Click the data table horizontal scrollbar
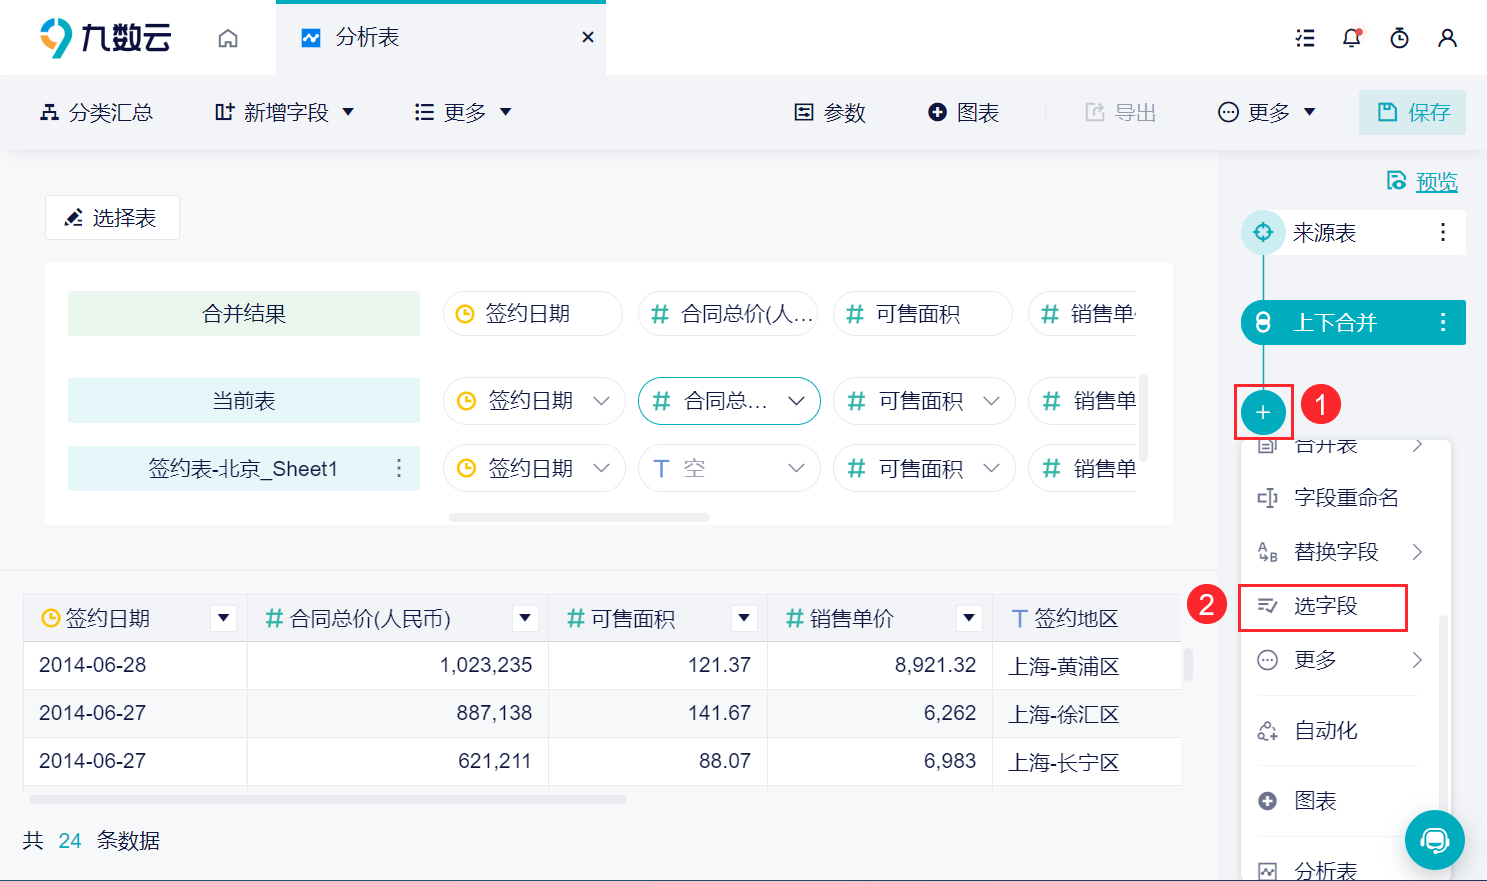Viewport: 1487px width, 881px height. pos(328,800)
